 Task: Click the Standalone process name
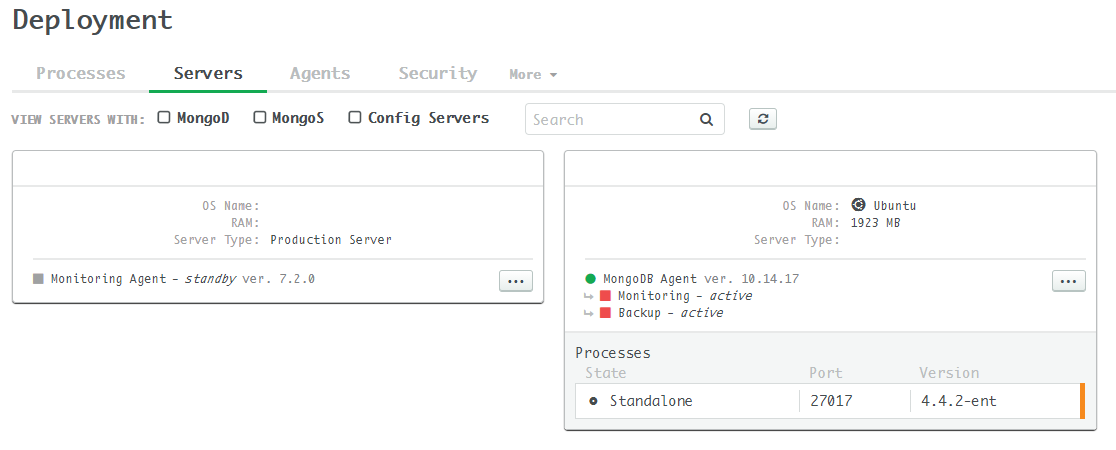pos(651,402)
